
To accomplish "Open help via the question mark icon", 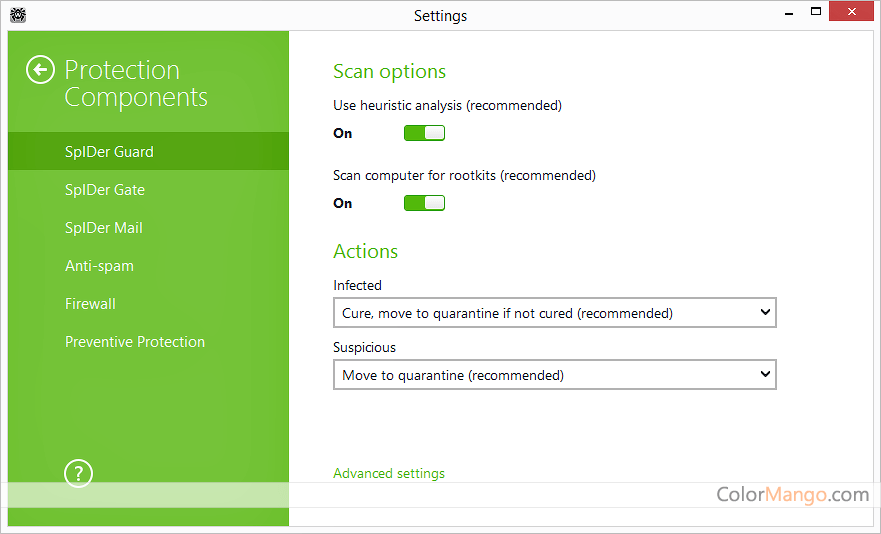I will pos(78,473).
